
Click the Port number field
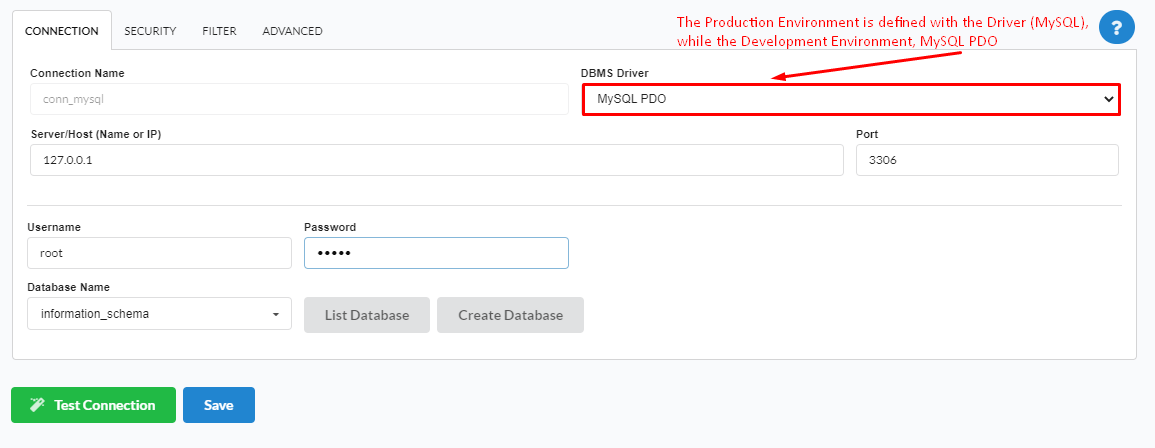coord(987,160)
